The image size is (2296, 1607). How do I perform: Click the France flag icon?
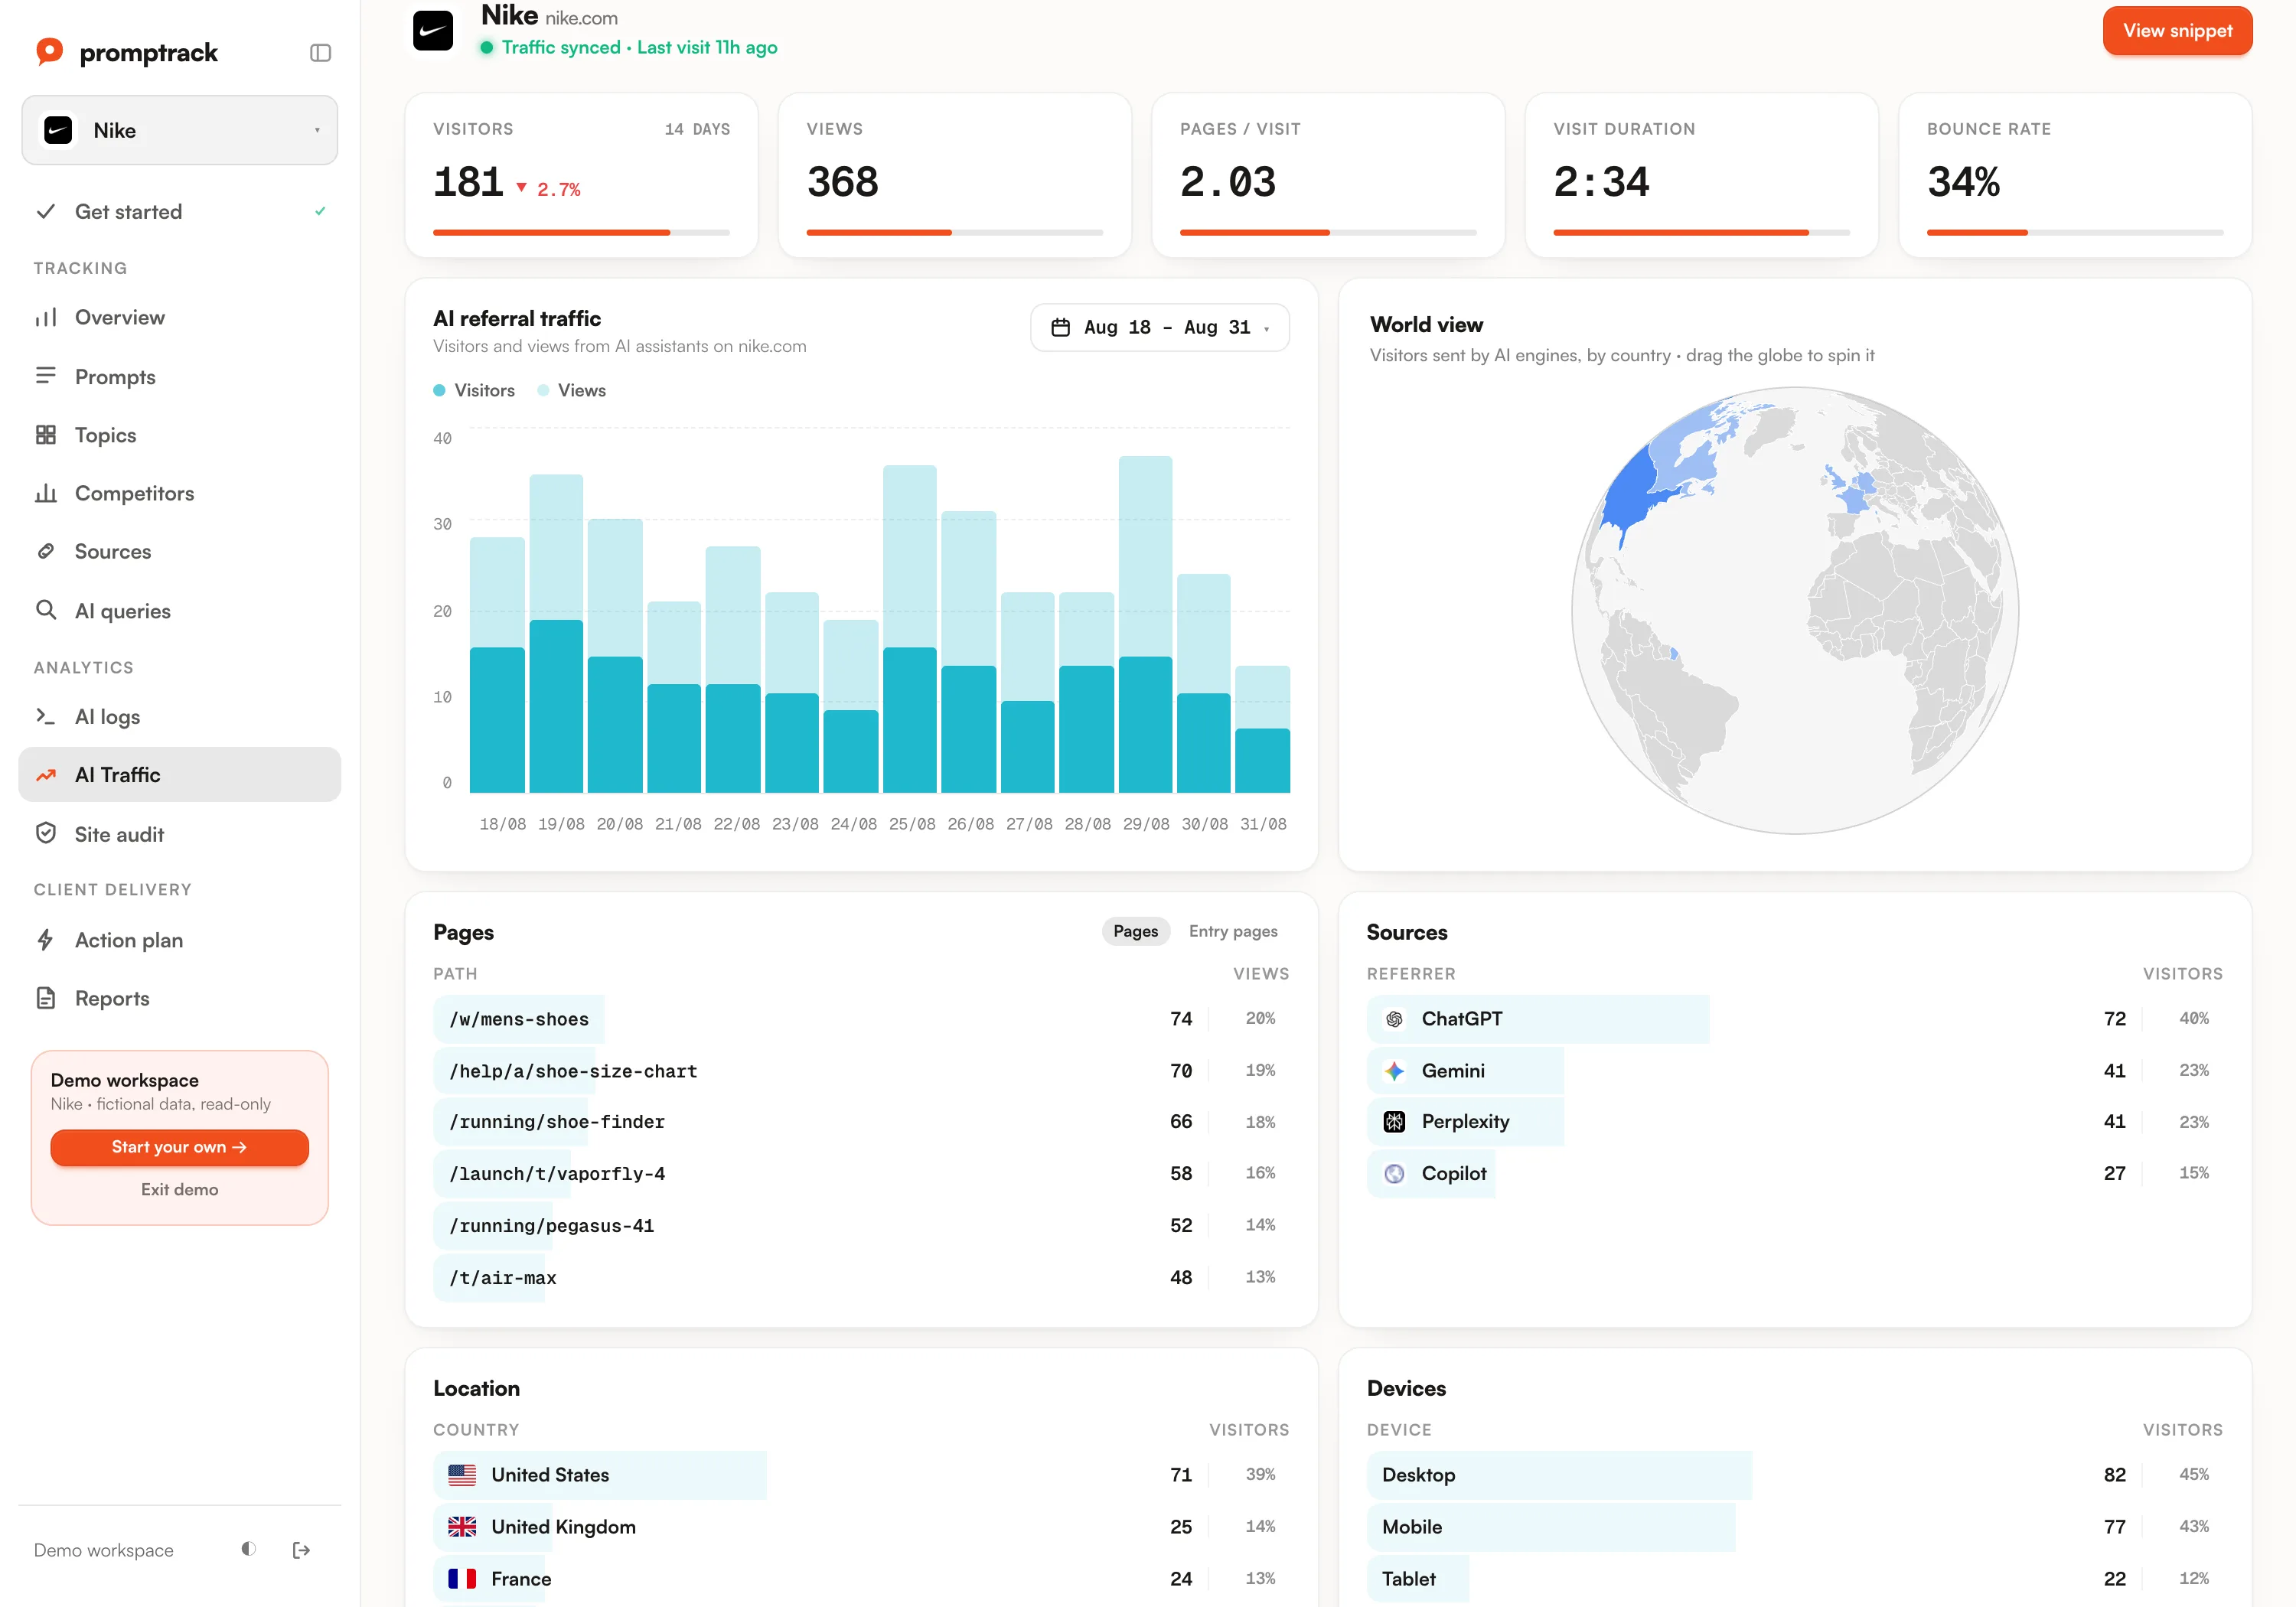tap(462, 1579)
